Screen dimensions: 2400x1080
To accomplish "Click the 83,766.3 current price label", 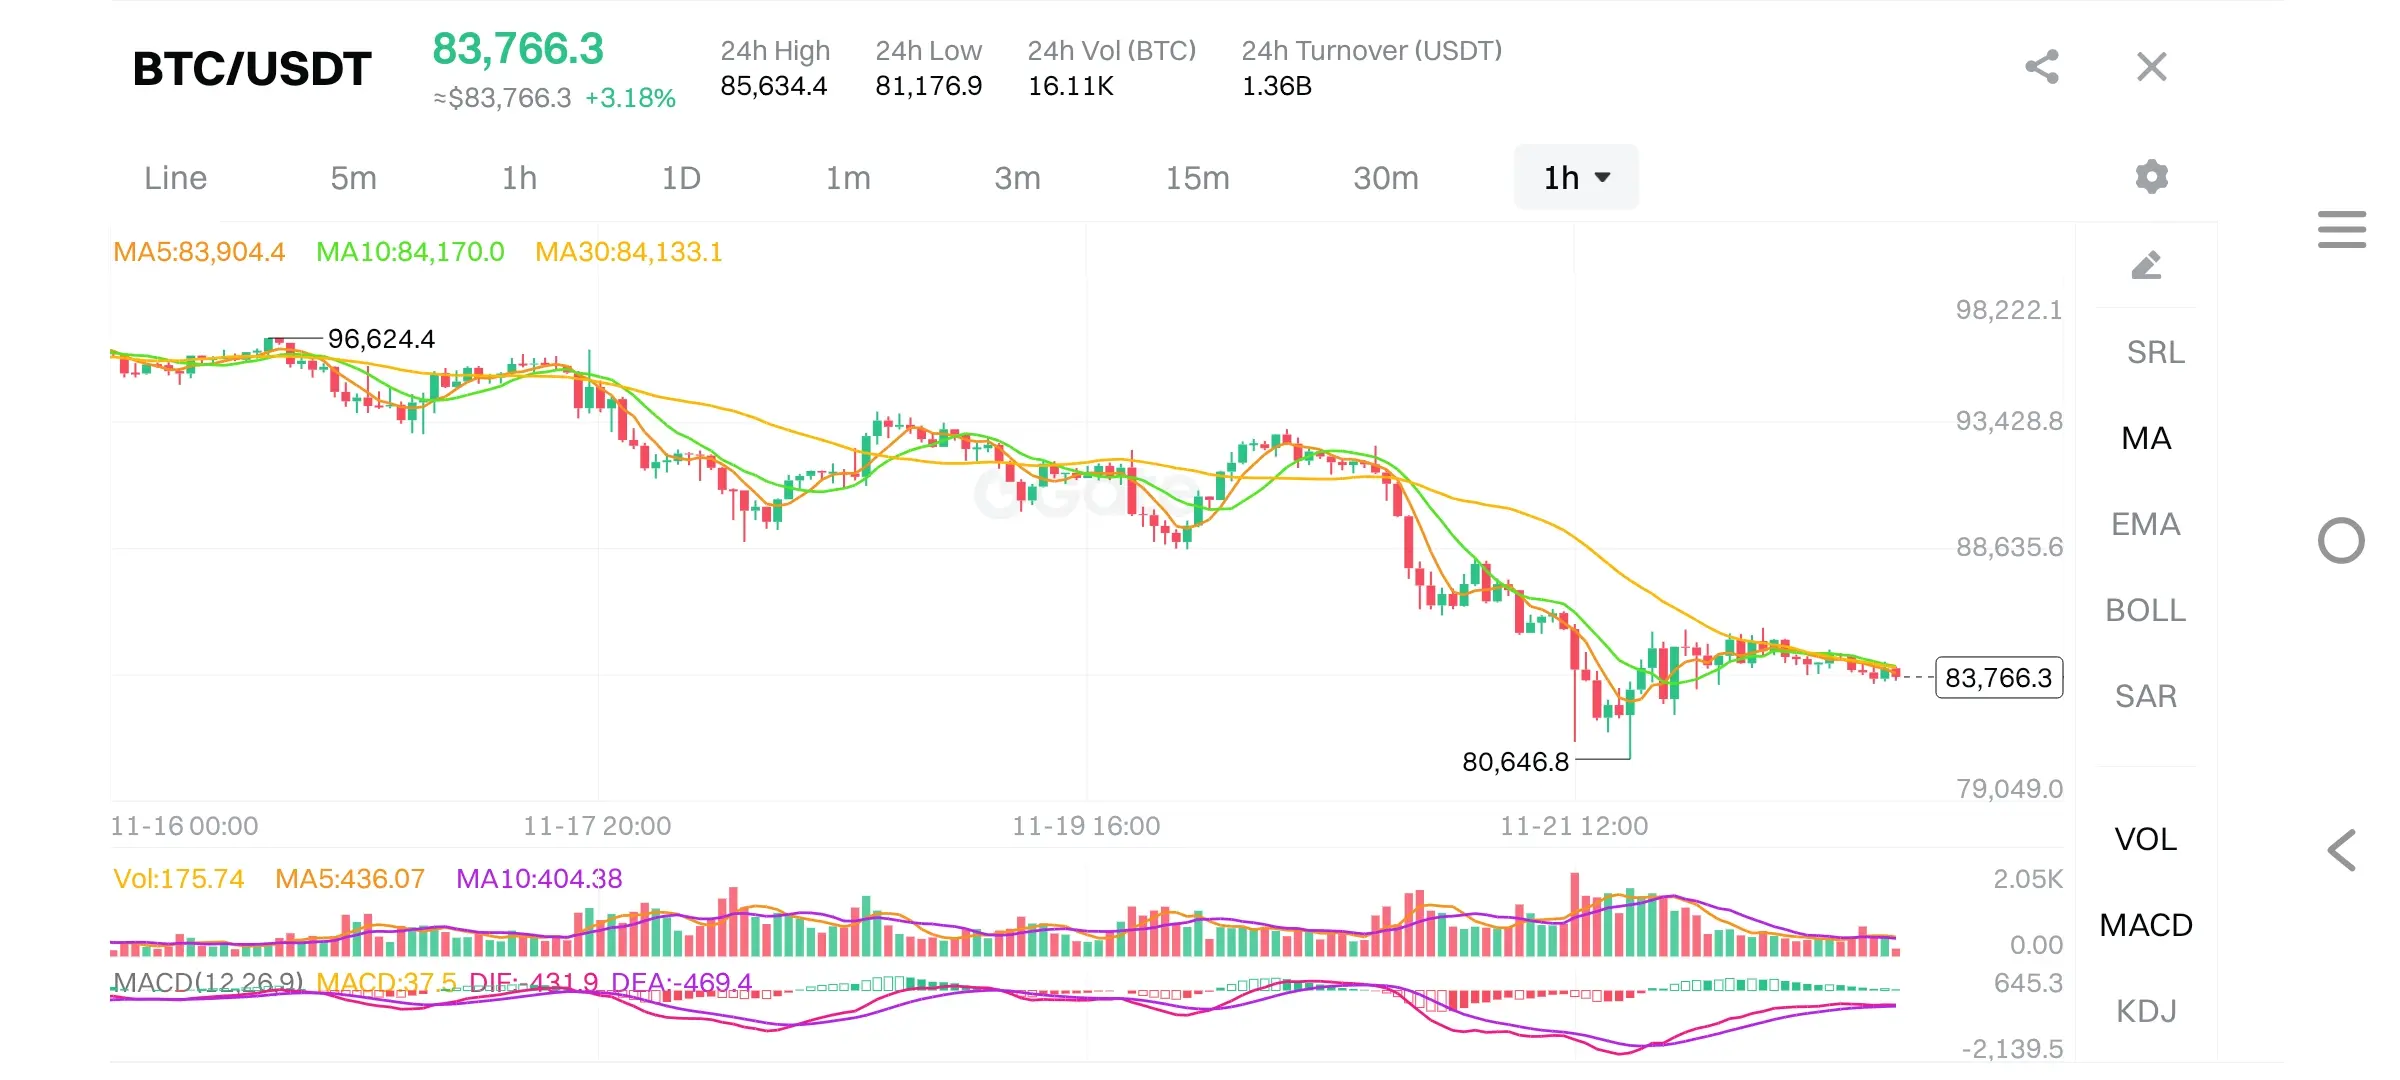I will (1998, 678).
